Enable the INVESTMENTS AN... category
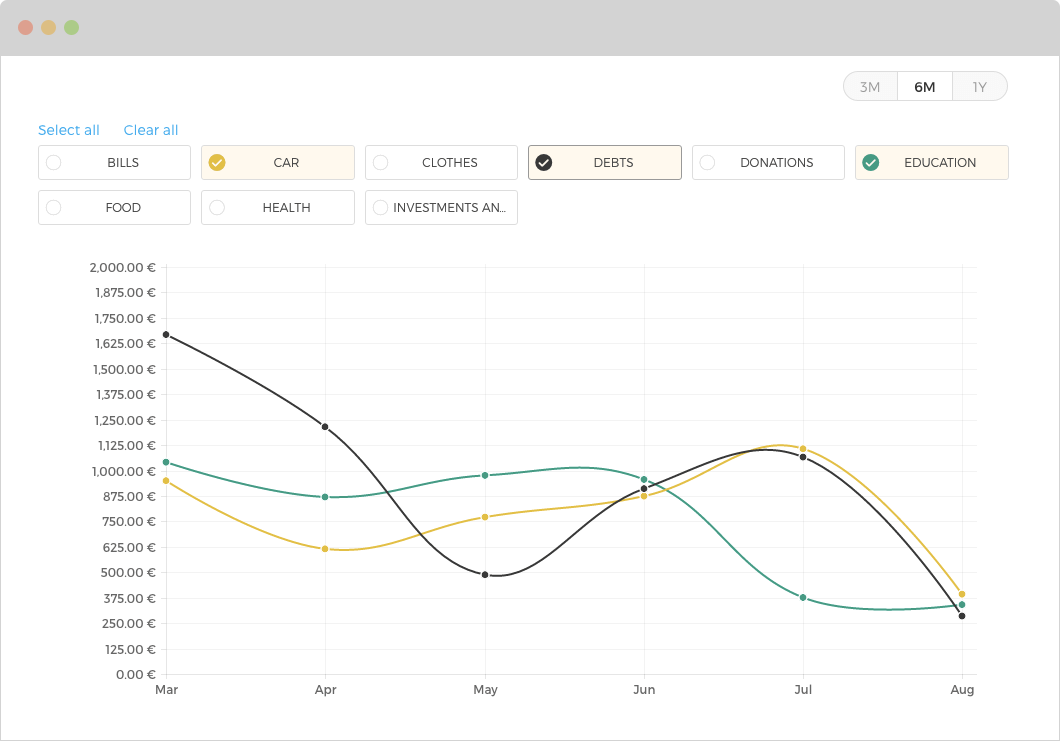This screenshot has height=741, width=1060. (x=441, y=208)
